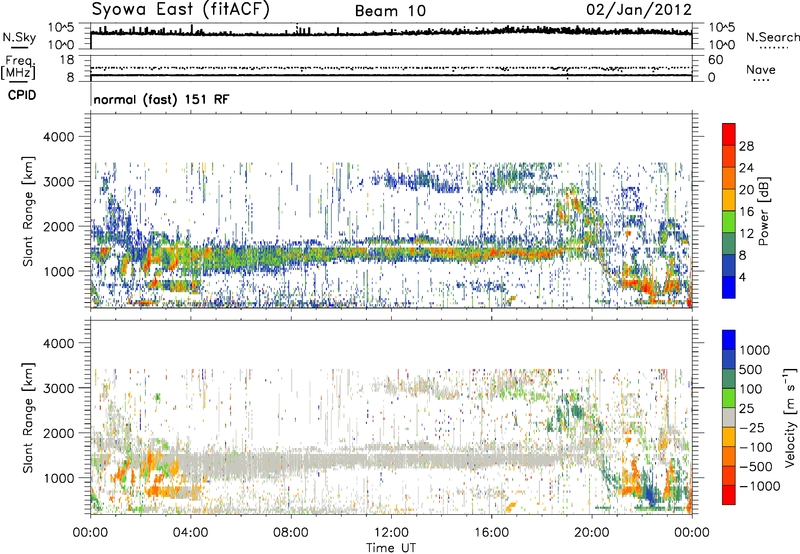Click the "18" frequency axis tick label
Image resolution: width=800 pixels, height=554 pixels.
coord(67,60)
